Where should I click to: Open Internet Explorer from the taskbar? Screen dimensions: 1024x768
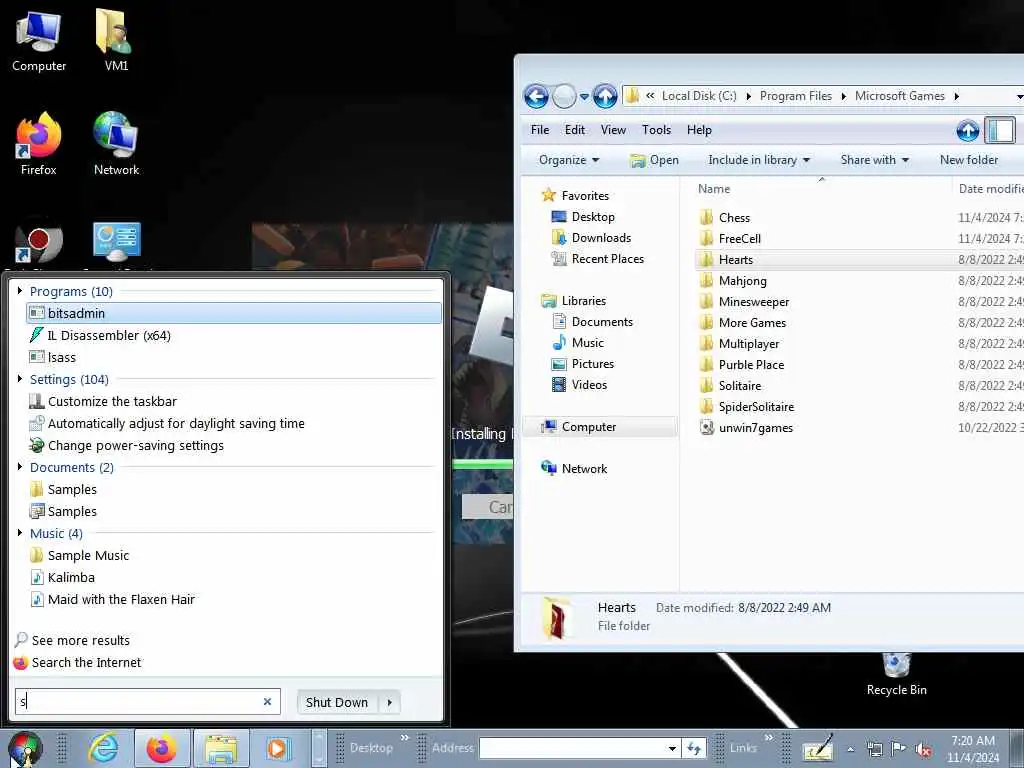103,748
